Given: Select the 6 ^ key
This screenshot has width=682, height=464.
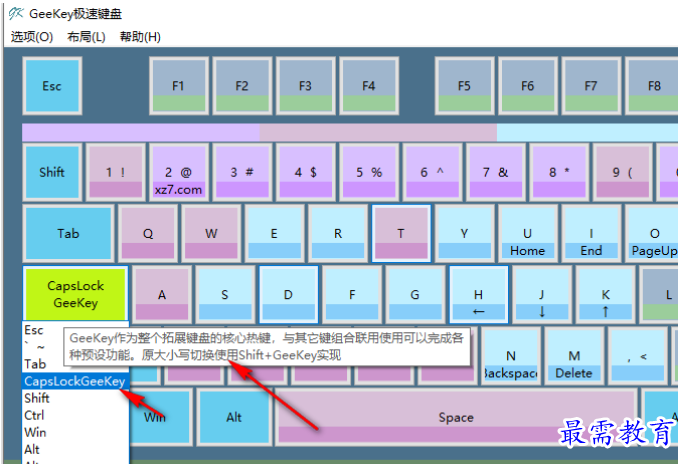Looking at the screenshot, I should pyautogui.click(x=432, y=172).
